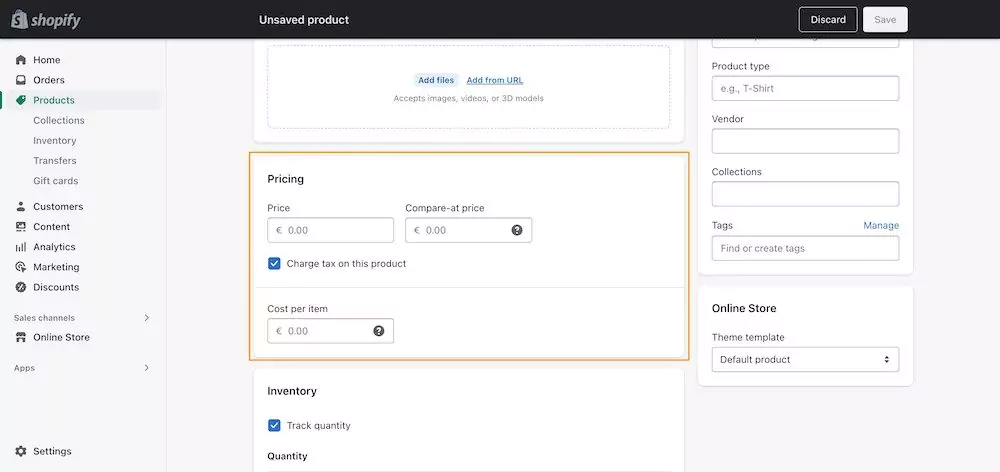This screenshot has width=1000, height=472.
Task: Click the Compare-at price input field
Action: (468, 230)
